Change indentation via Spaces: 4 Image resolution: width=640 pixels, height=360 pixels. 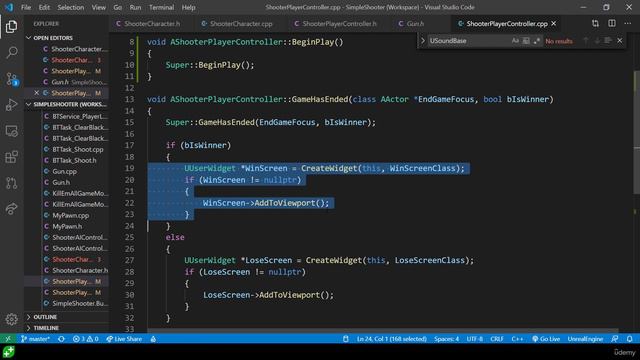click(x=446, y=339)
